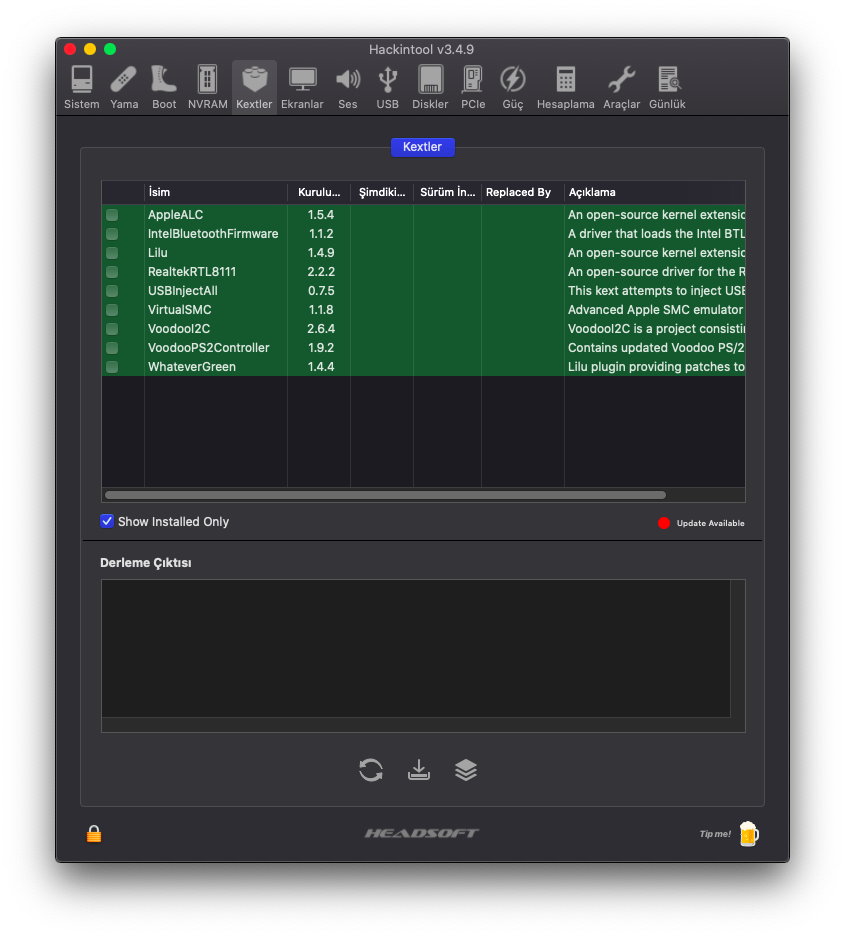Click the HEADSOFT logo link
This screenshot has height=936, width=845.
pos(422,833)
